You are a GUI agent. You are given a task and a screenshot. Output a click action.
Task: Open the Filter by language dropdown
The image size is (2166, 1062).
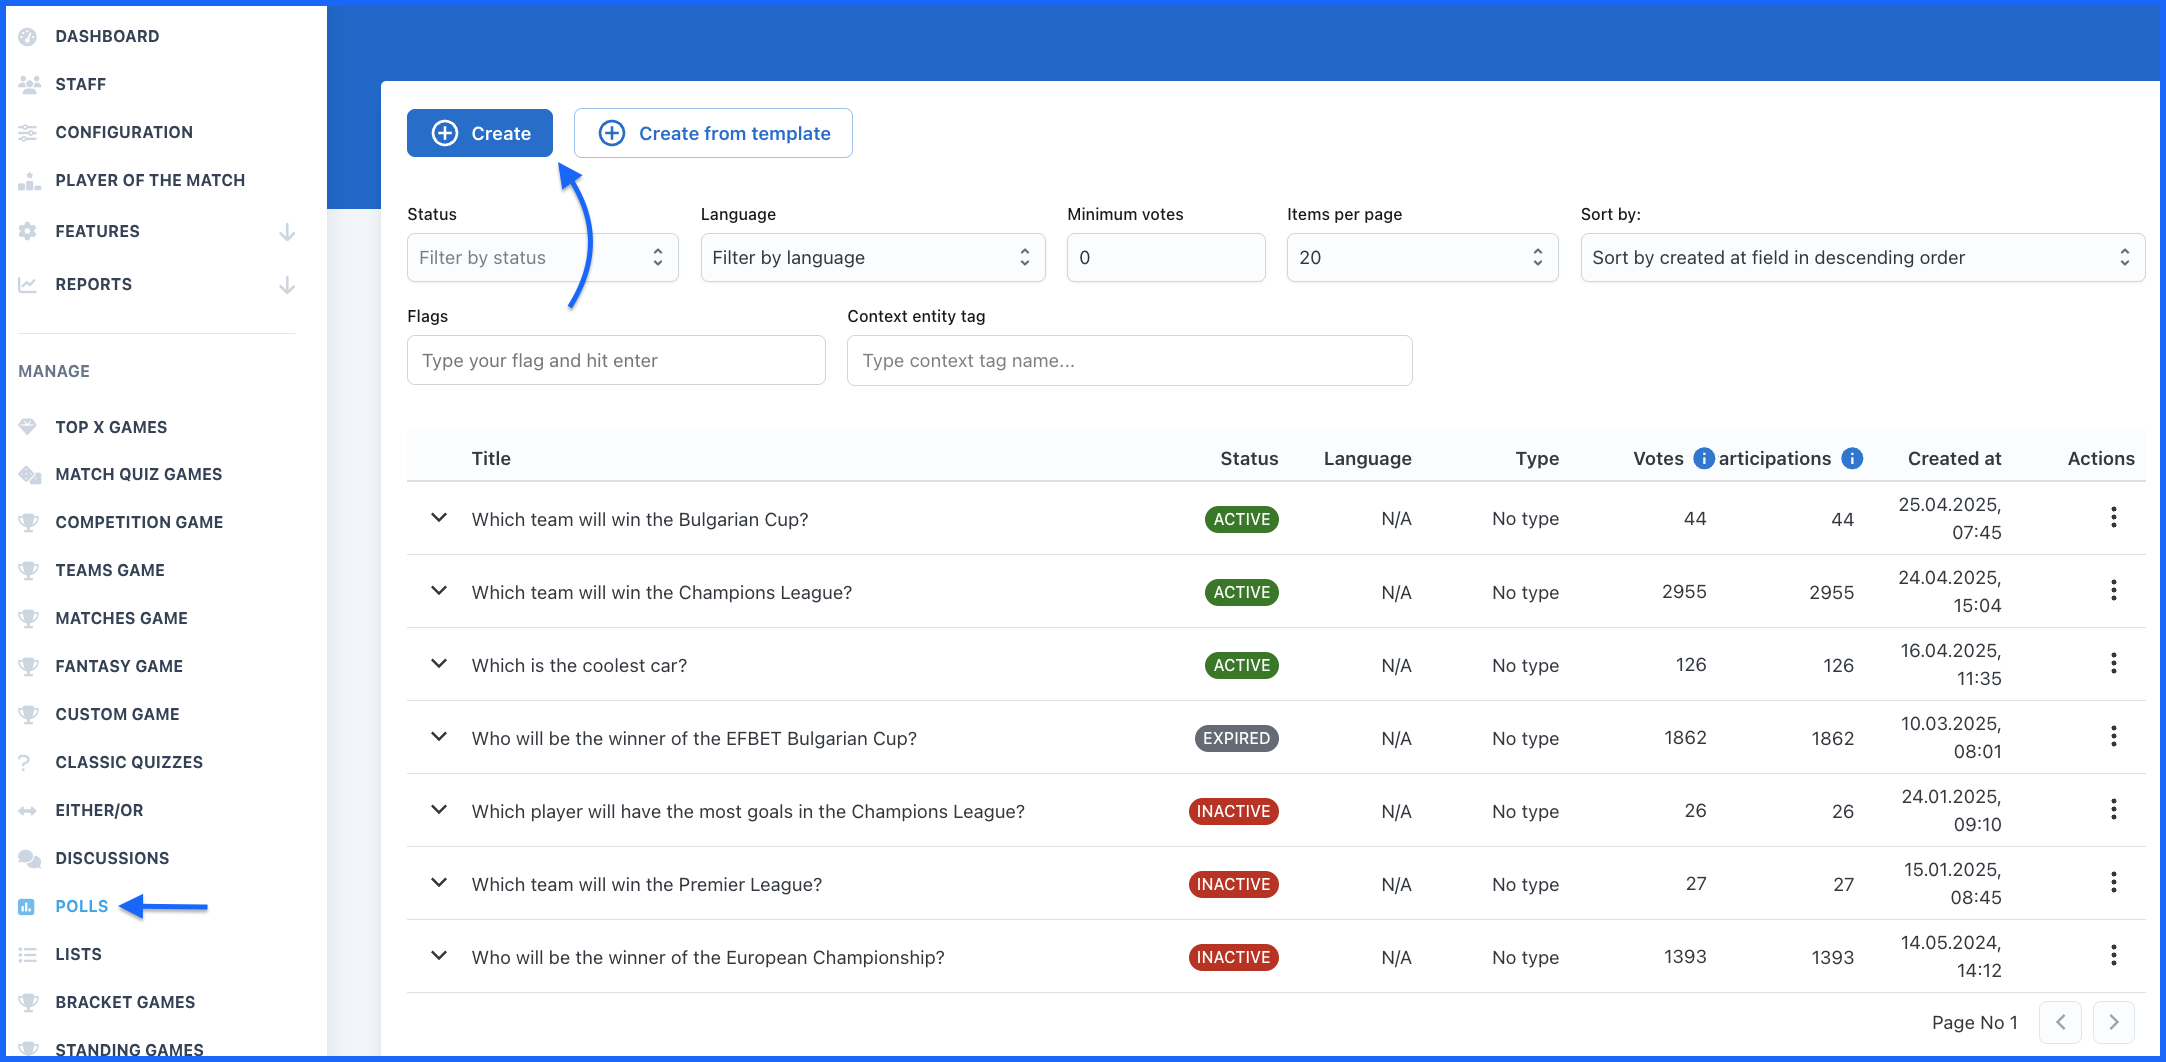coord(872,258)
